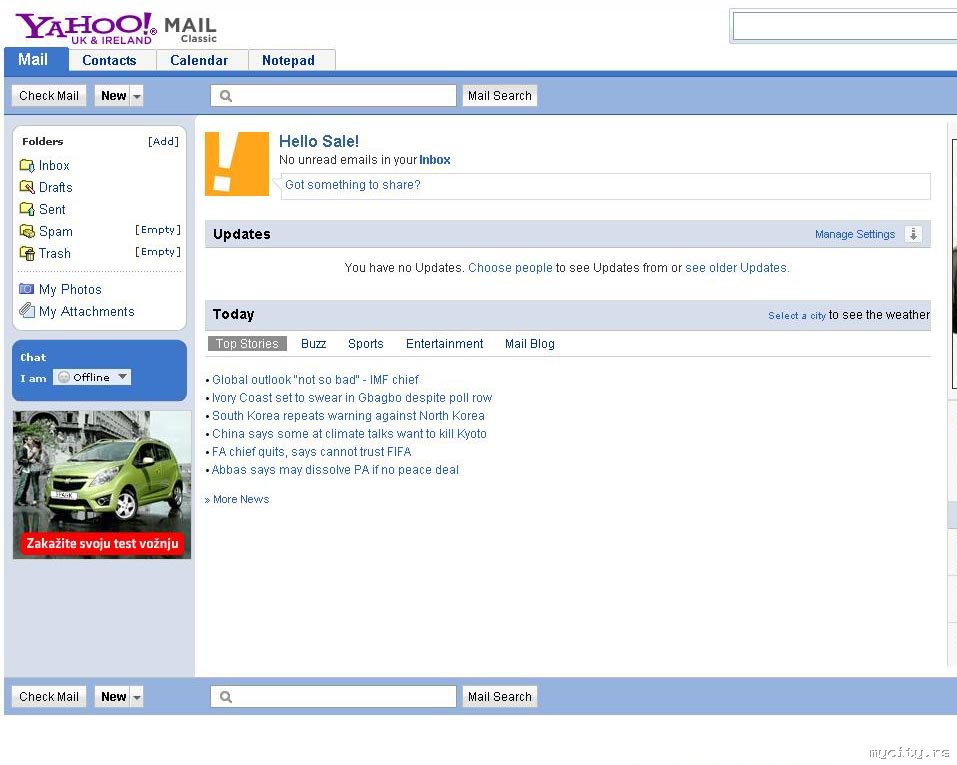The height and width of the screenshot is (765, 957).
Task: Select the Mail Blog news tab
Action: pyautogui.click(x=530, y=344)
